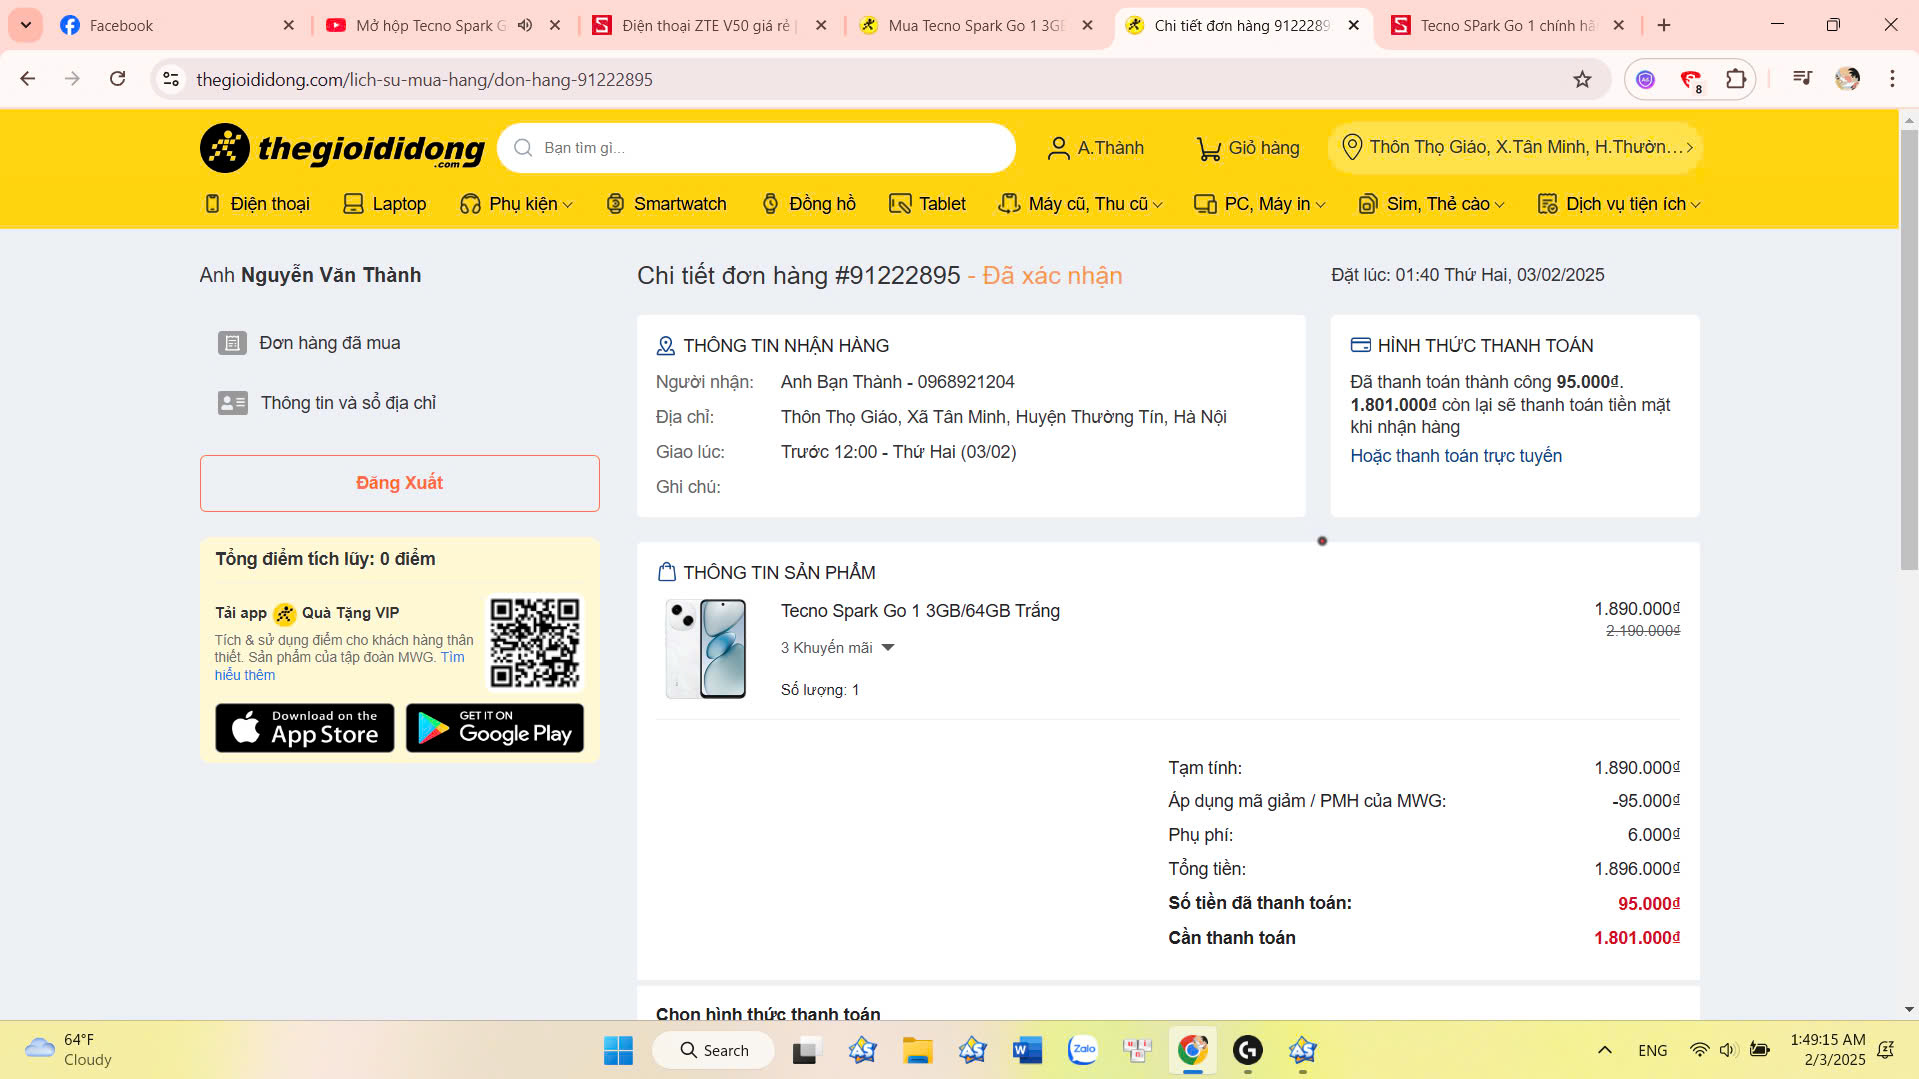Click Hoặc thanh toán trực tuyến link
The image size is (1919, 1079).
[1455, 456]
